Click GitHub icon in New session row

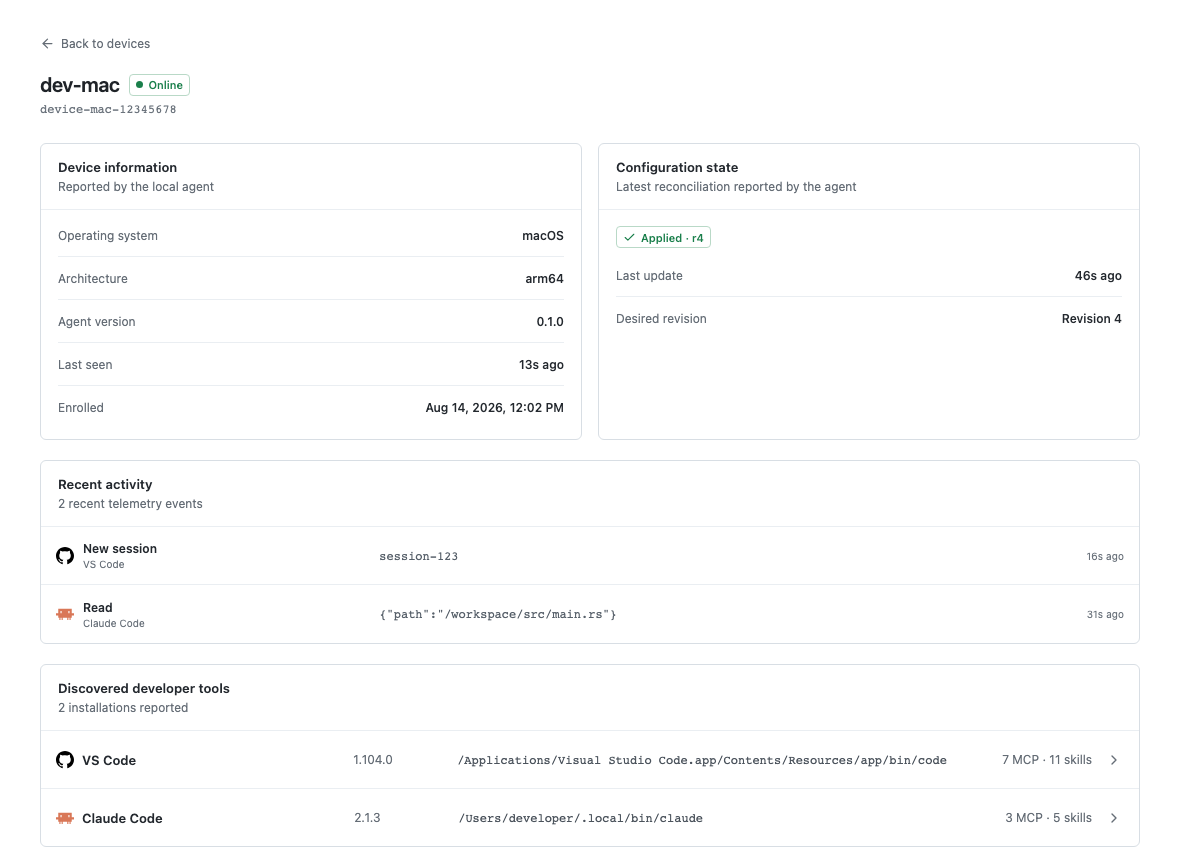[65, 556]
